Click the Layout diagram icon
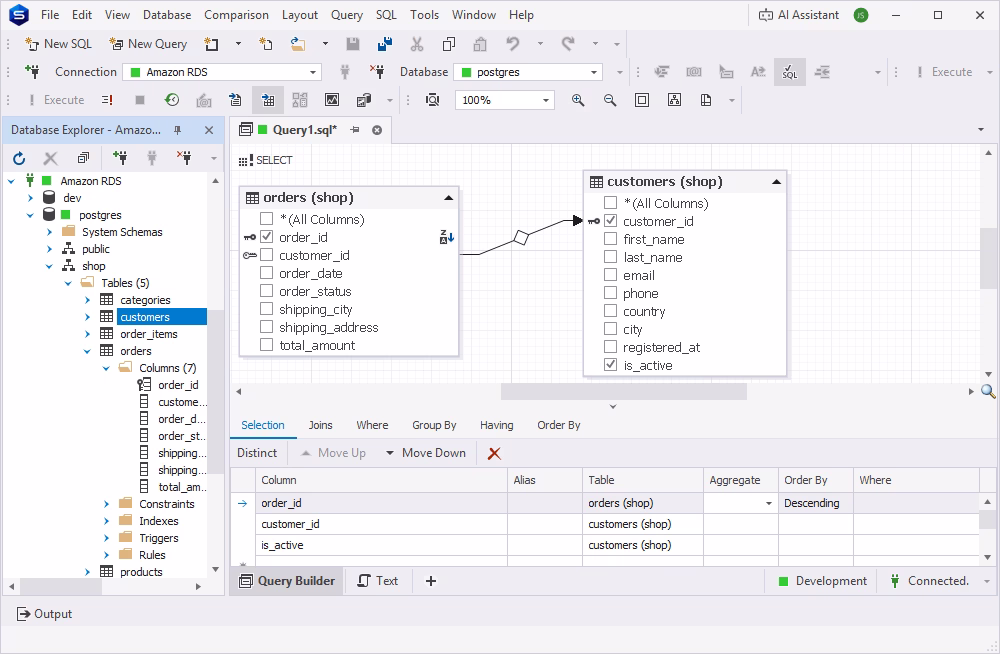Image resolution: width=1000 pixels, height=654 pixels. point(674,100)
